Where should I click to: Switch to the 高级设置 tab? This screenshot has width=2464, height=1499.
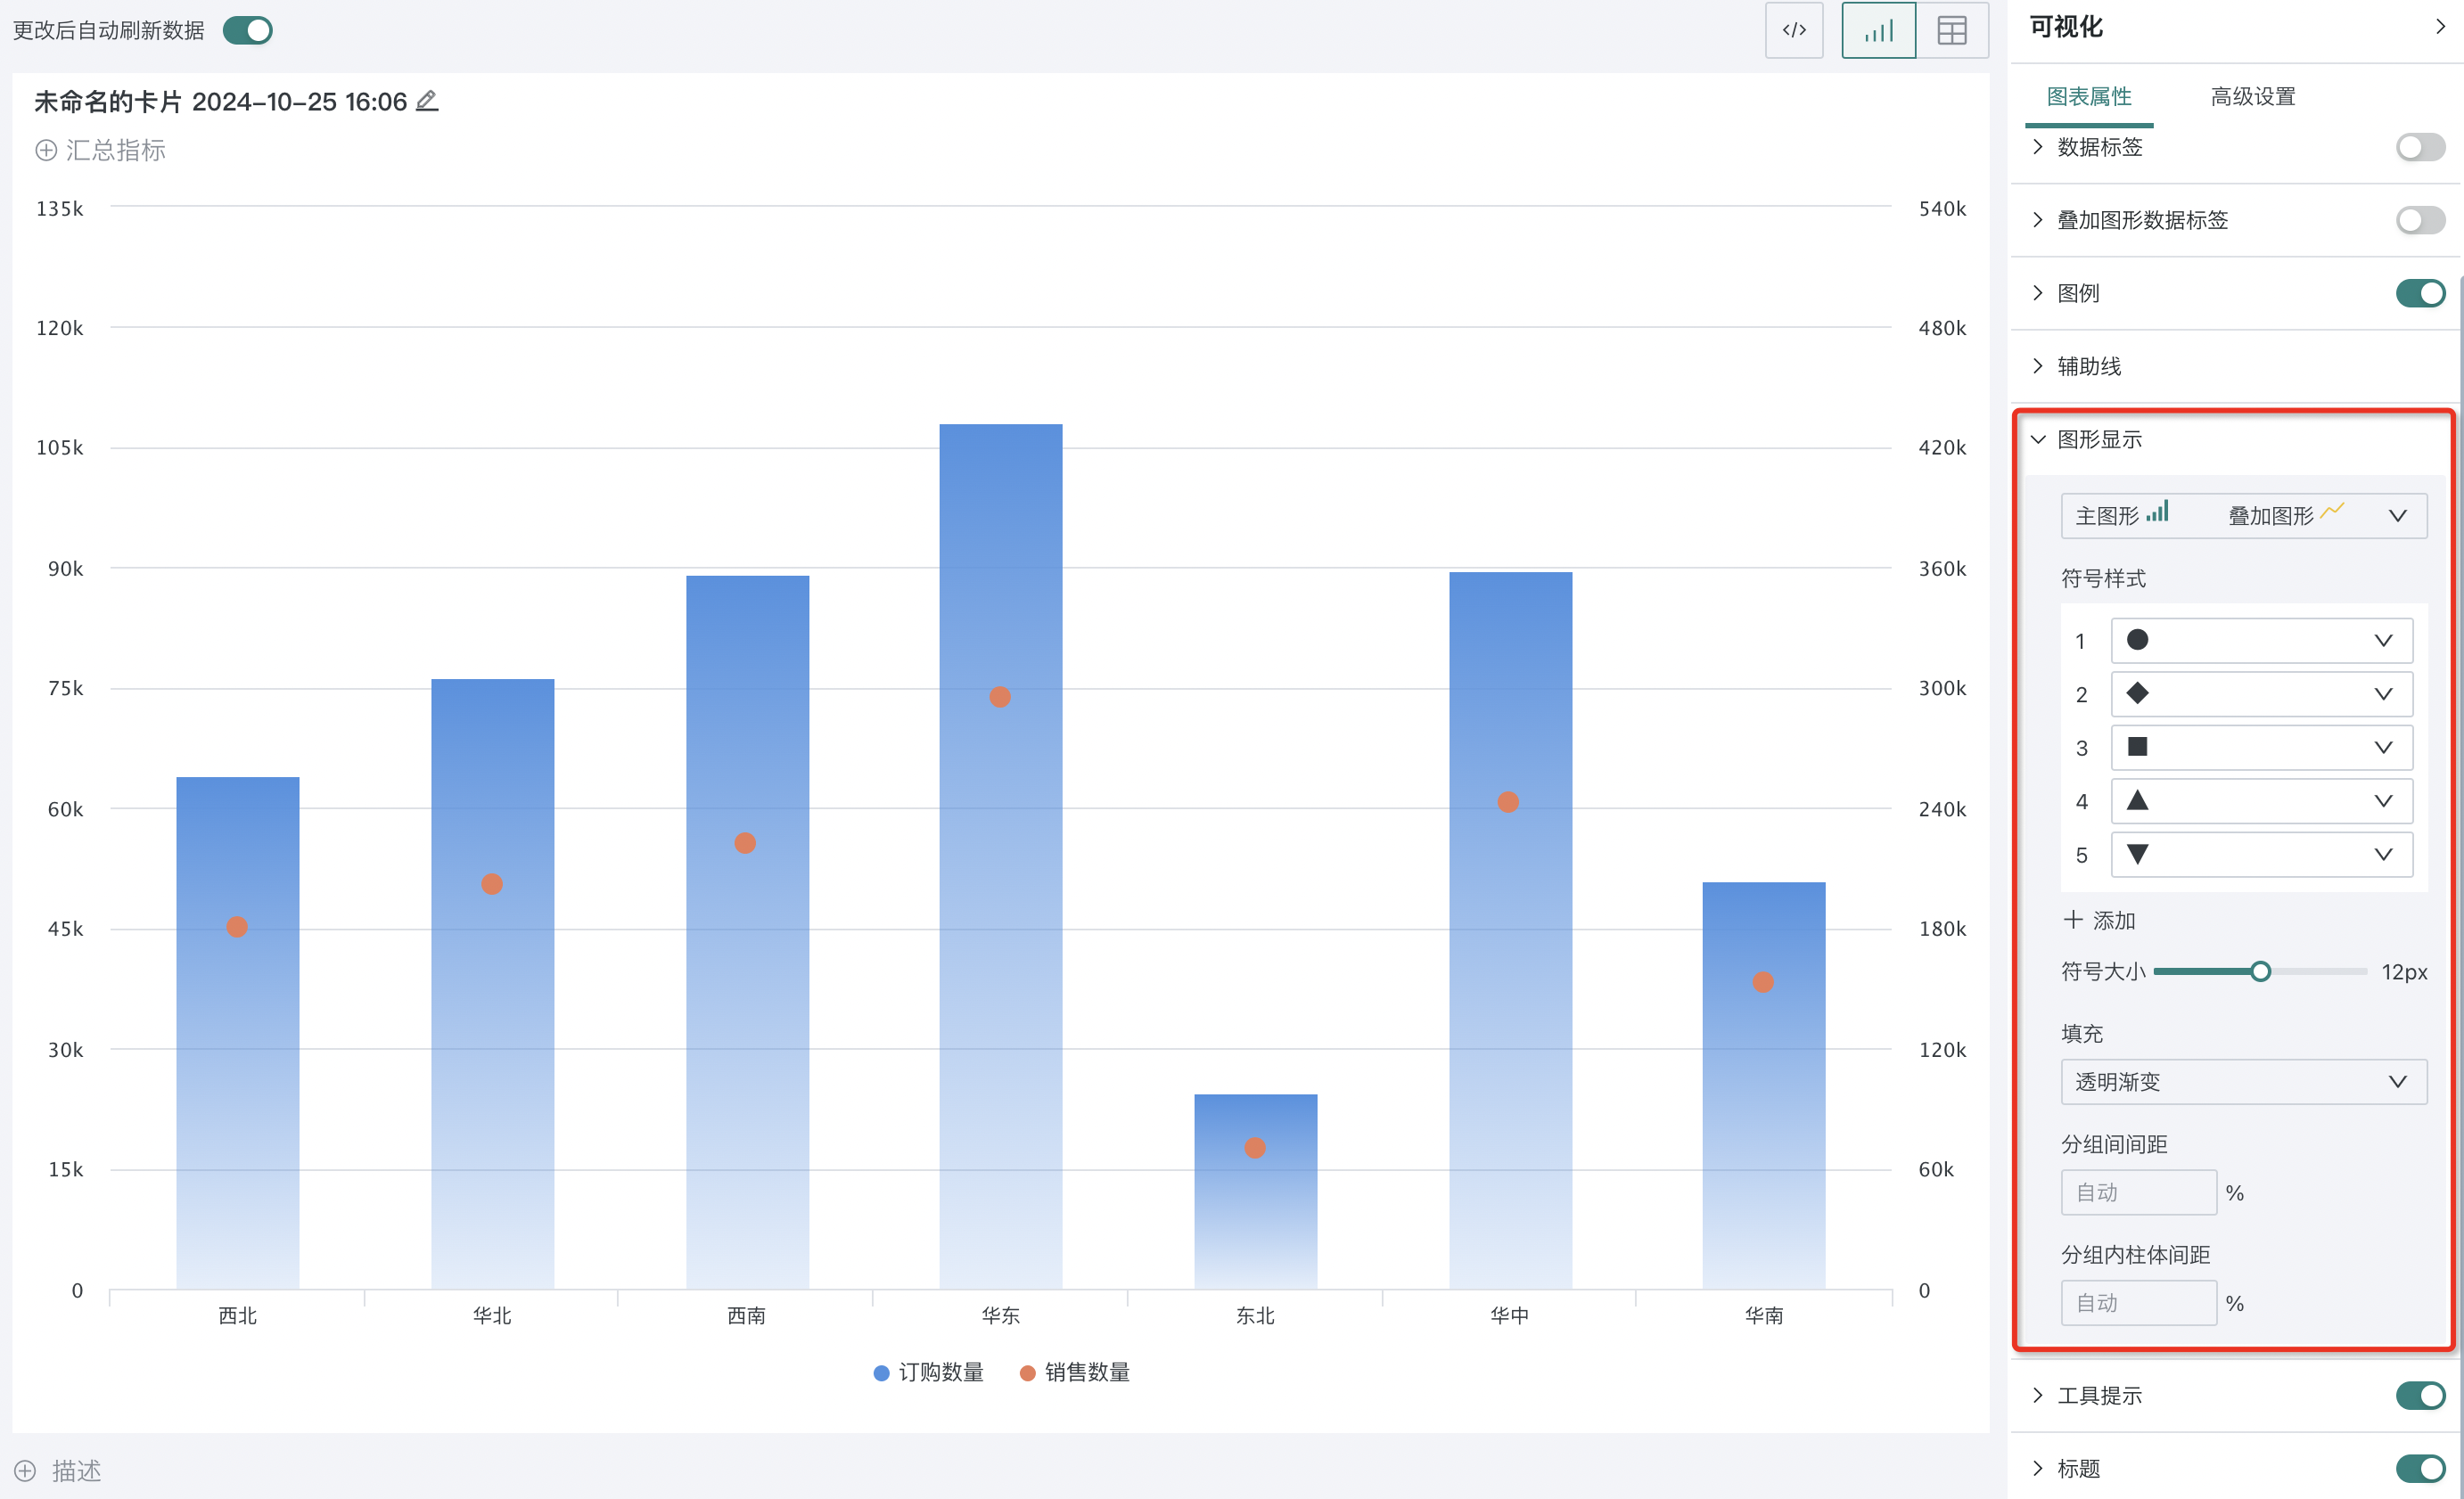pyautogui.click(x=2252, y=97)
